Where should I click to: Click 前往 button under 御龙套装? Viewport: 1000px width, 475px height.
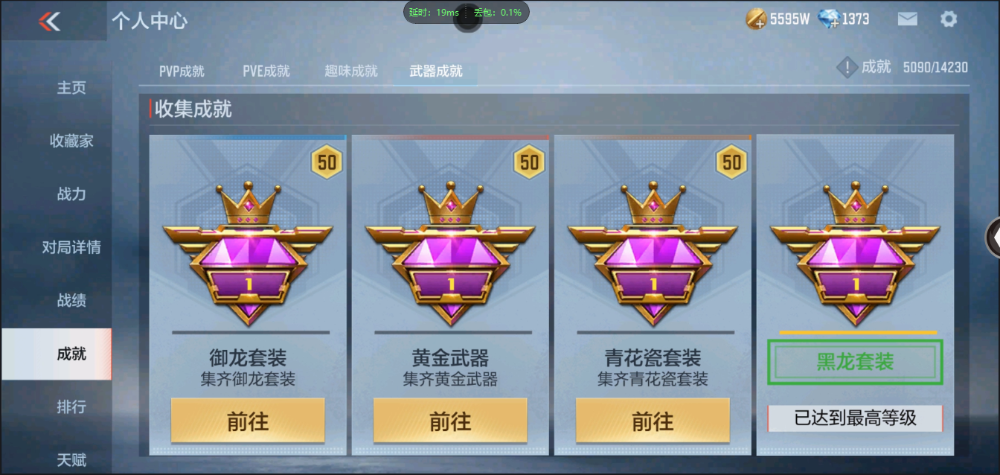247,421
